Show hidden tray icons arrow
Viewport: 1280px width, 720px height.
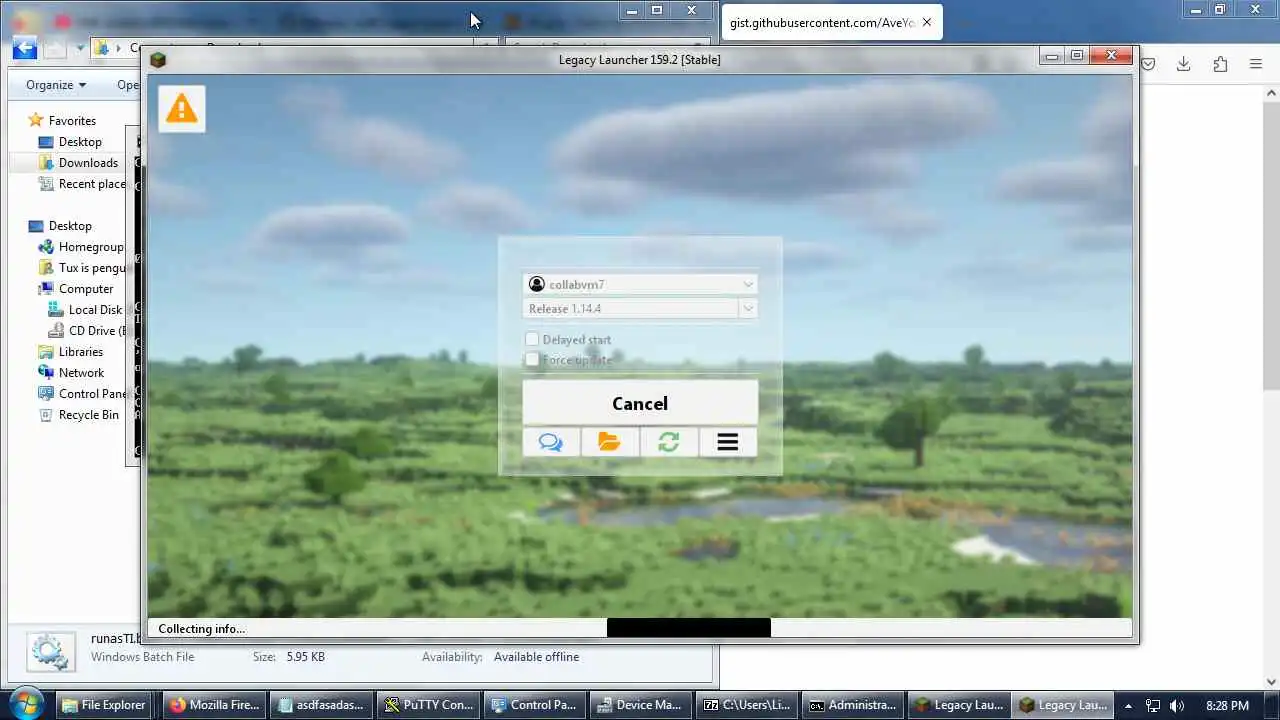click(1128, 706)
